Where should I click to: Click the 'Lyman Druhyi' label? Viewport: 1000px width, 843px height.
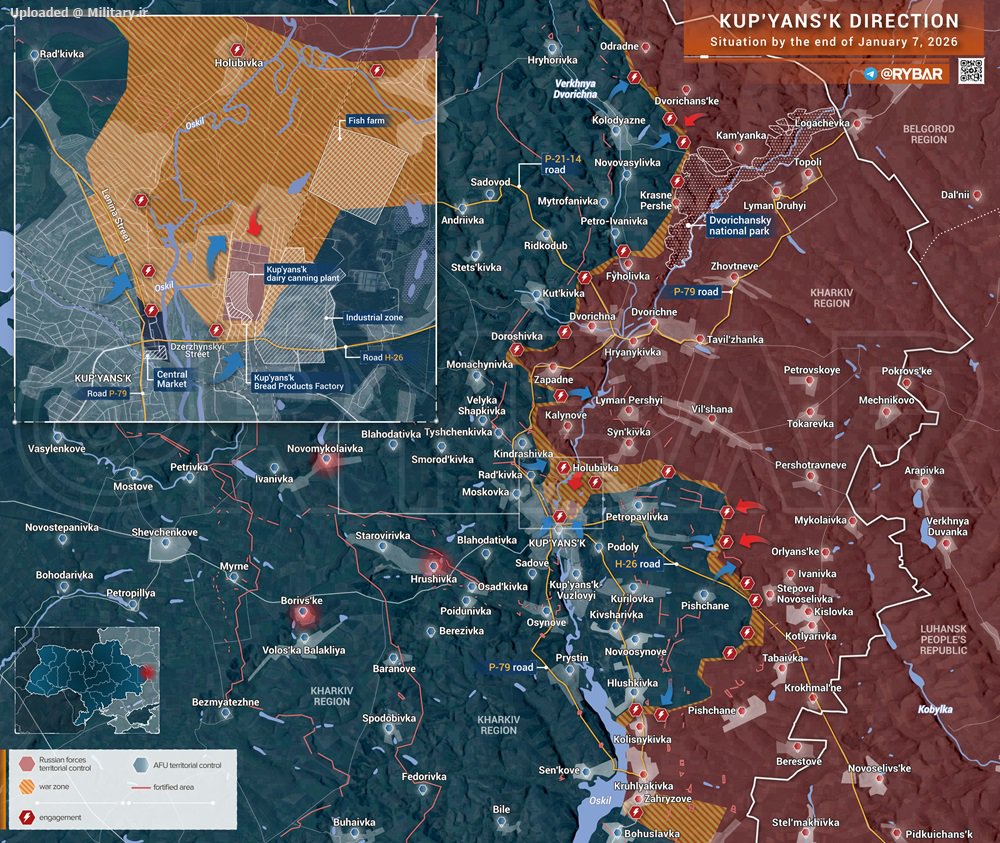click(x=774, y=205)
